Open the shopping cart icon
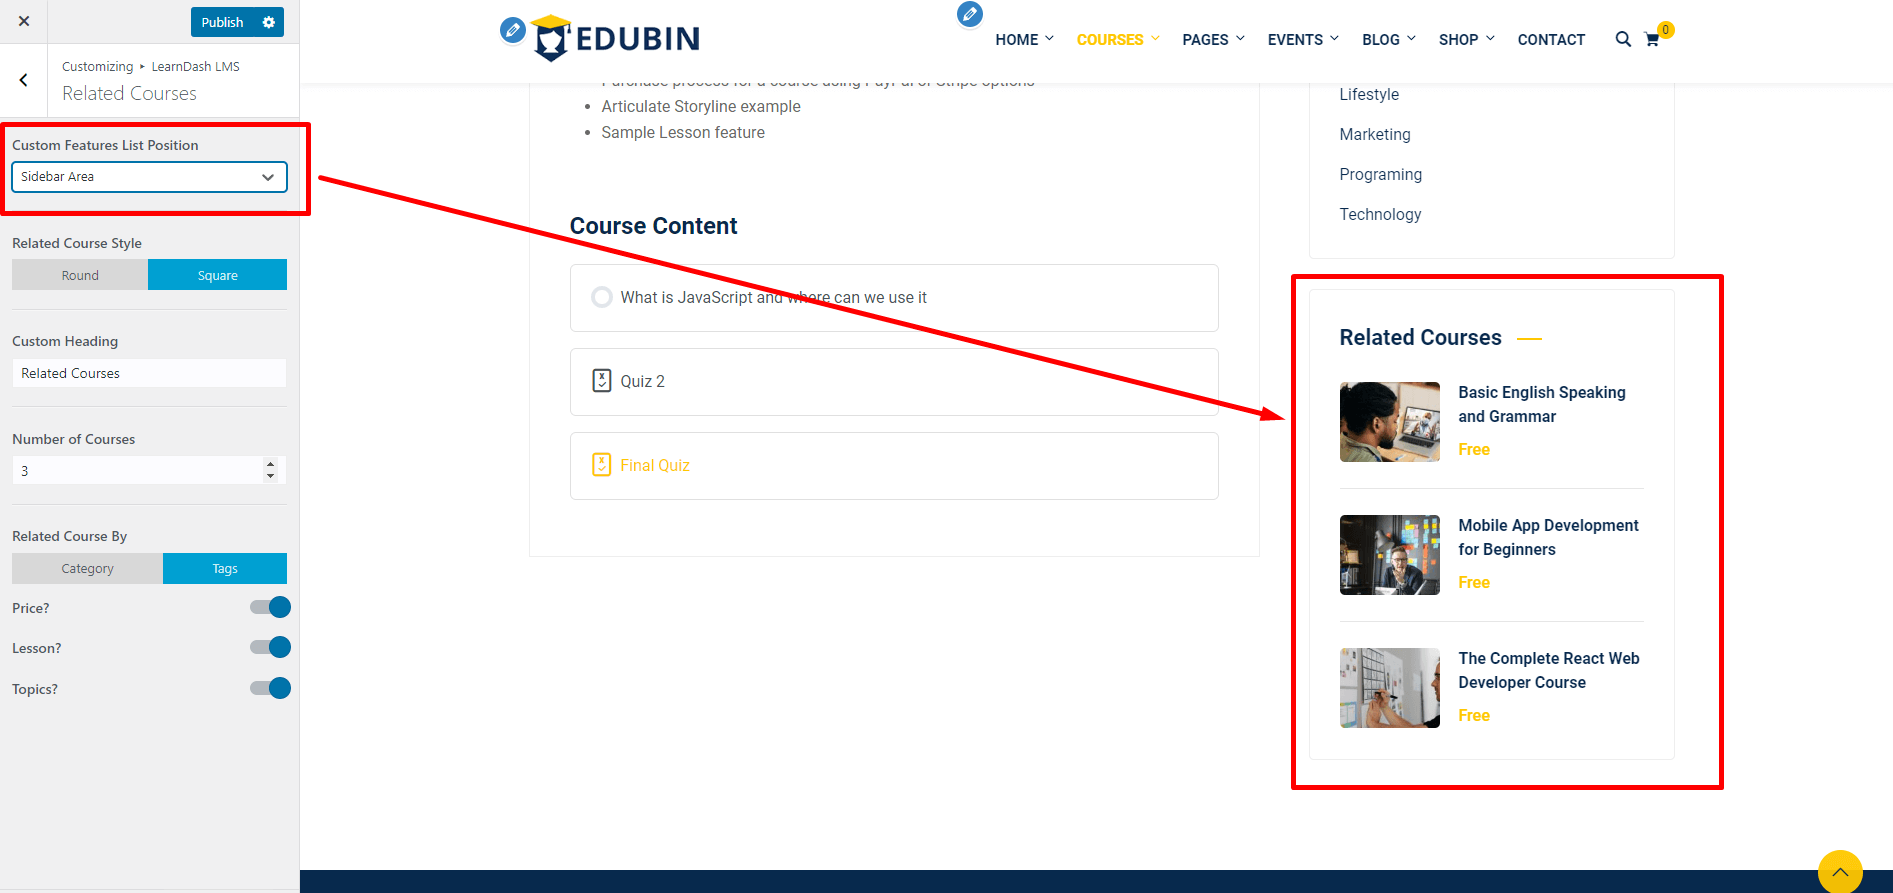The image size is (1893, 893). (1652, 40)
